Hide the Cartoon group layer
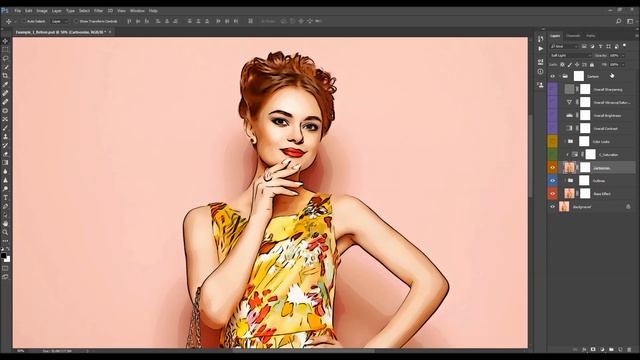The image size is (640, 360). pos(553,76)
